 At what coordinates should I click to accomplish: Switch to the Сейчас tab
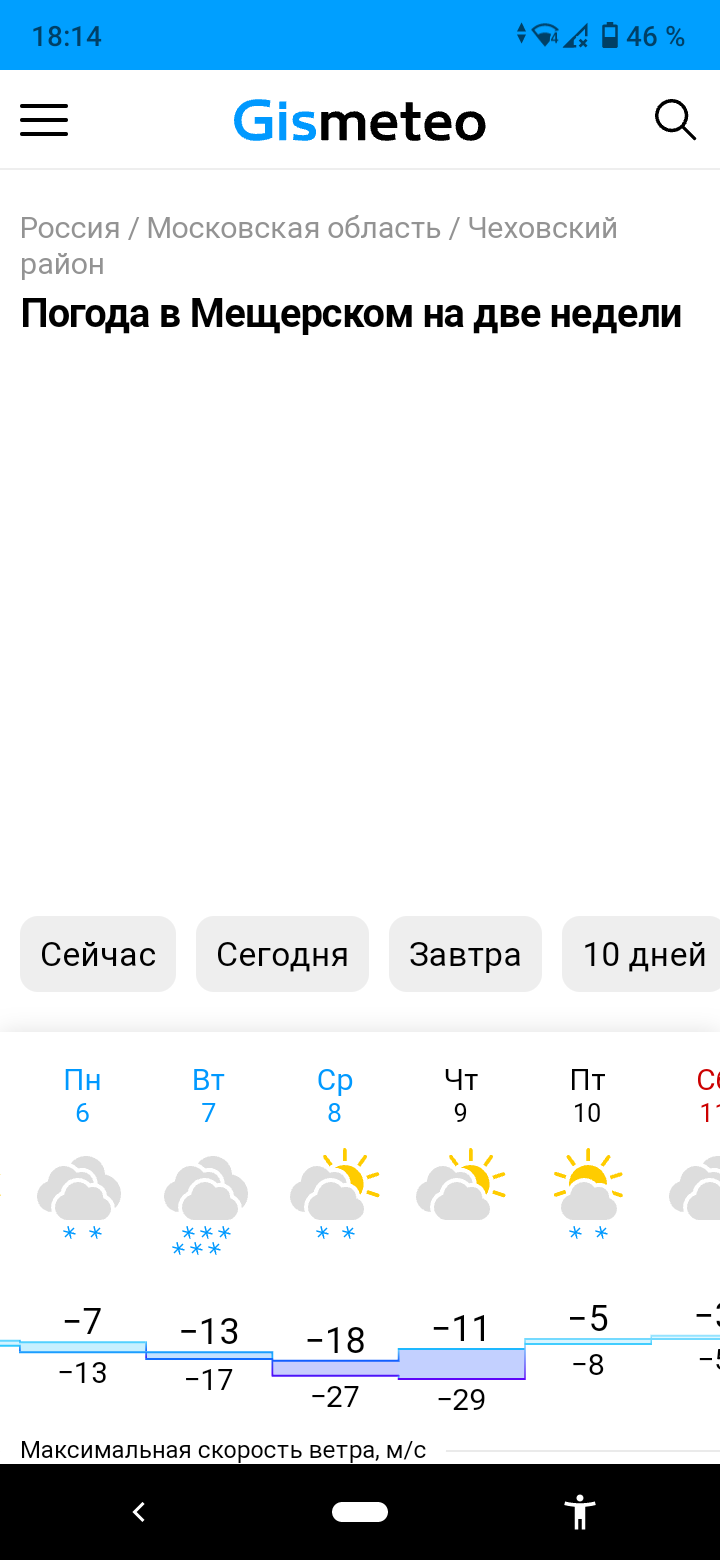pos(98,954)
